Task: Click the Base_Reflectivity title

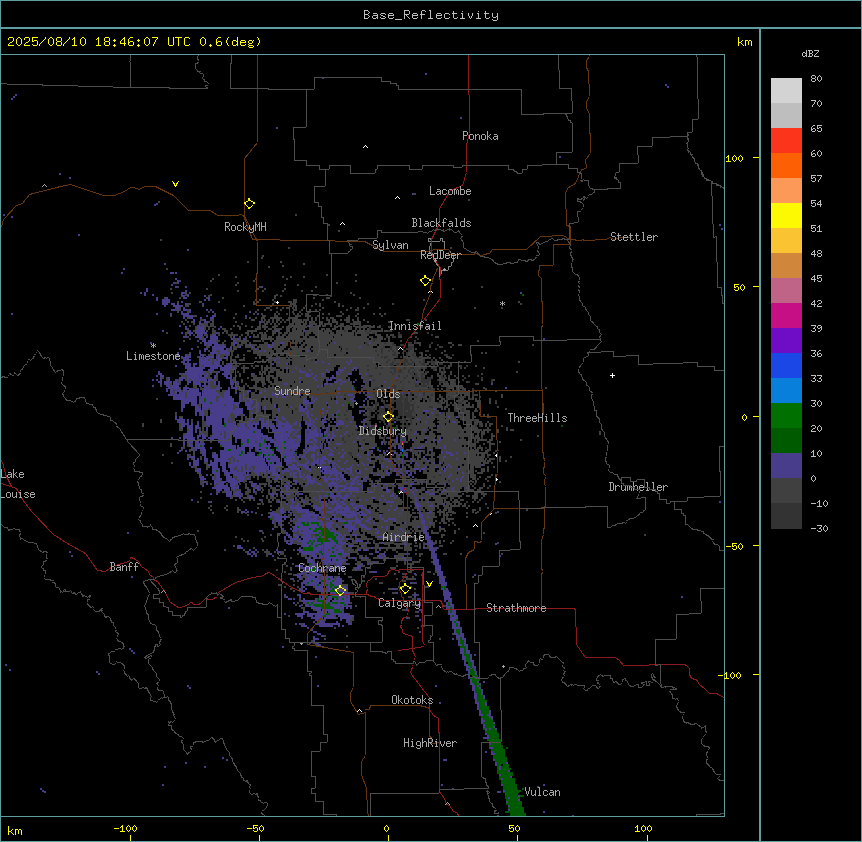Action: 431,15
